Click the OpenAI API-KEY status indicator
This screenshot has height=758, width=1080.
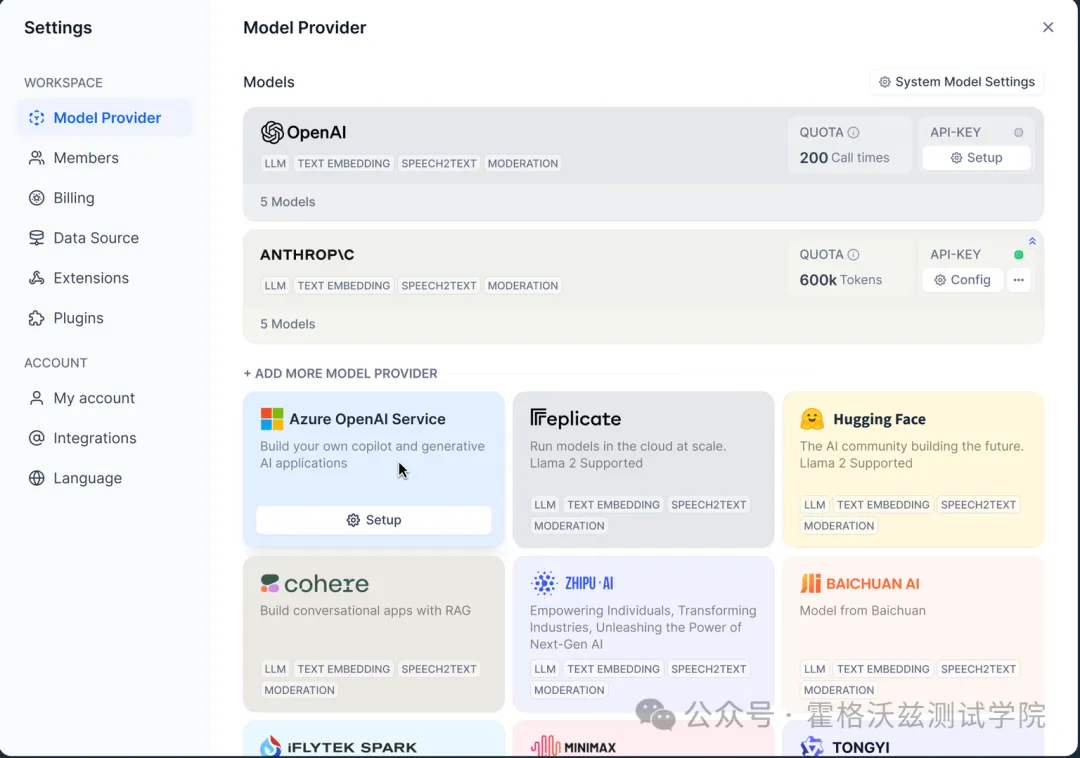coord(1018,132)
